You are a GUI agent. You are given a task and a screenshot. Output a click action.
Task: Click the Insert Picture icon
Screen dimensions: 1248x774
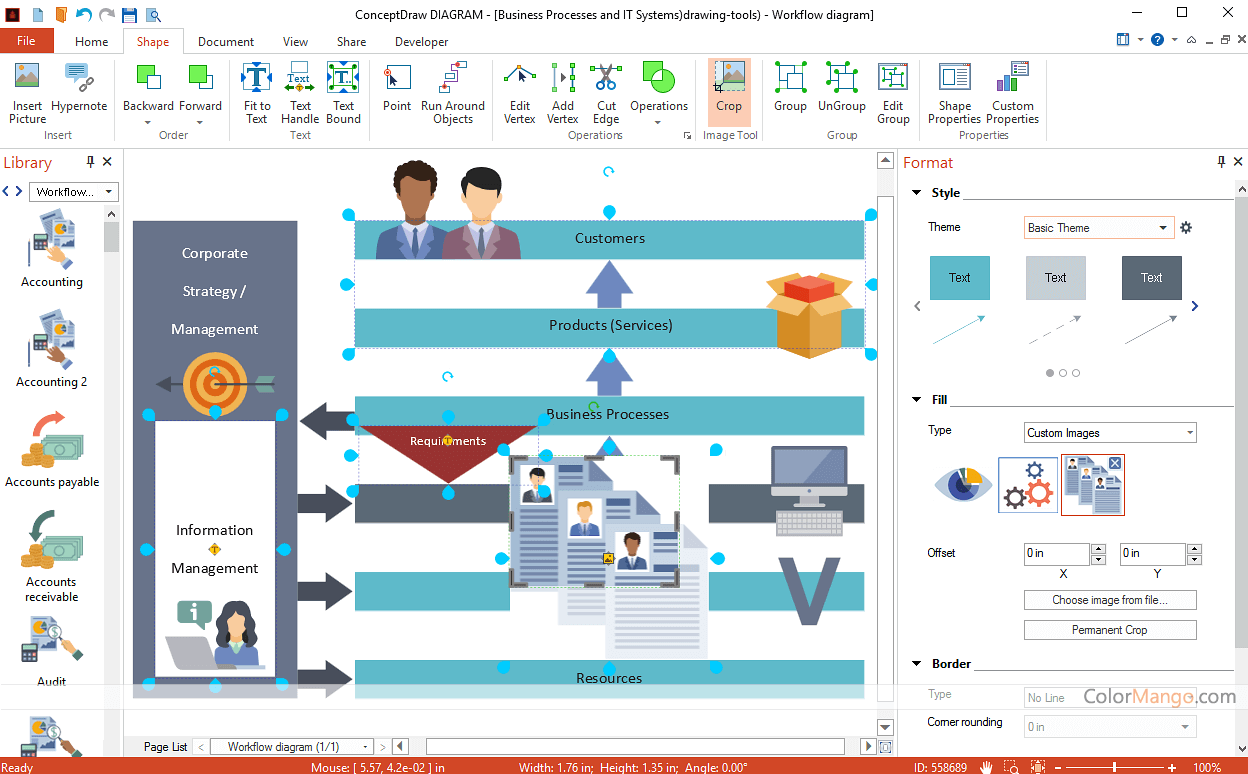coord(26,90)
